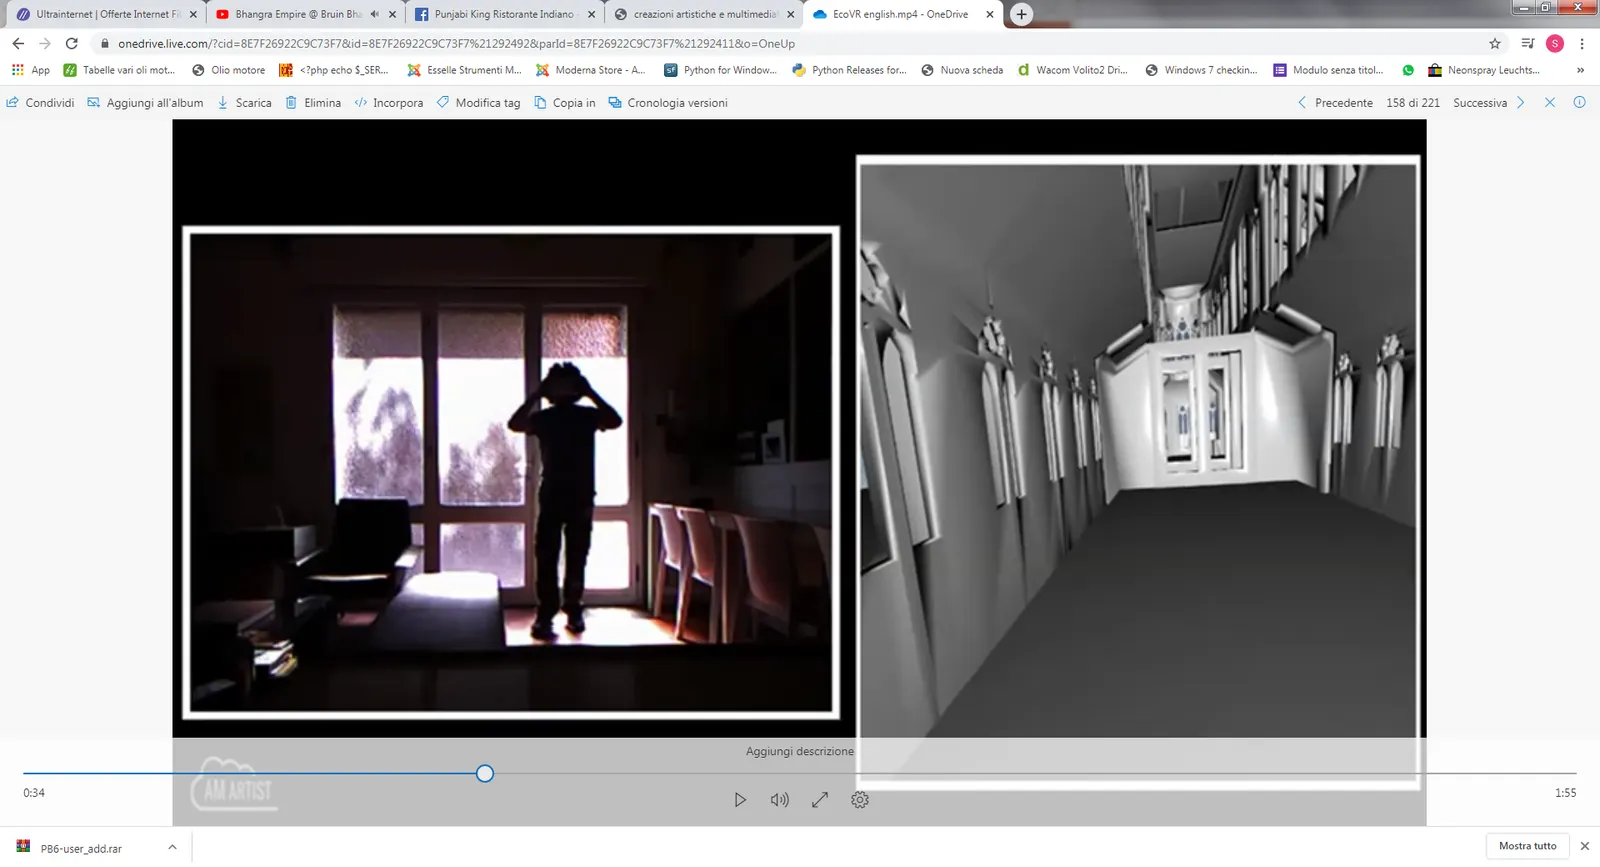This screenshot has width=1600, height=867.
Task: Download the video with Scarica
Action: [x=244, y=103]
